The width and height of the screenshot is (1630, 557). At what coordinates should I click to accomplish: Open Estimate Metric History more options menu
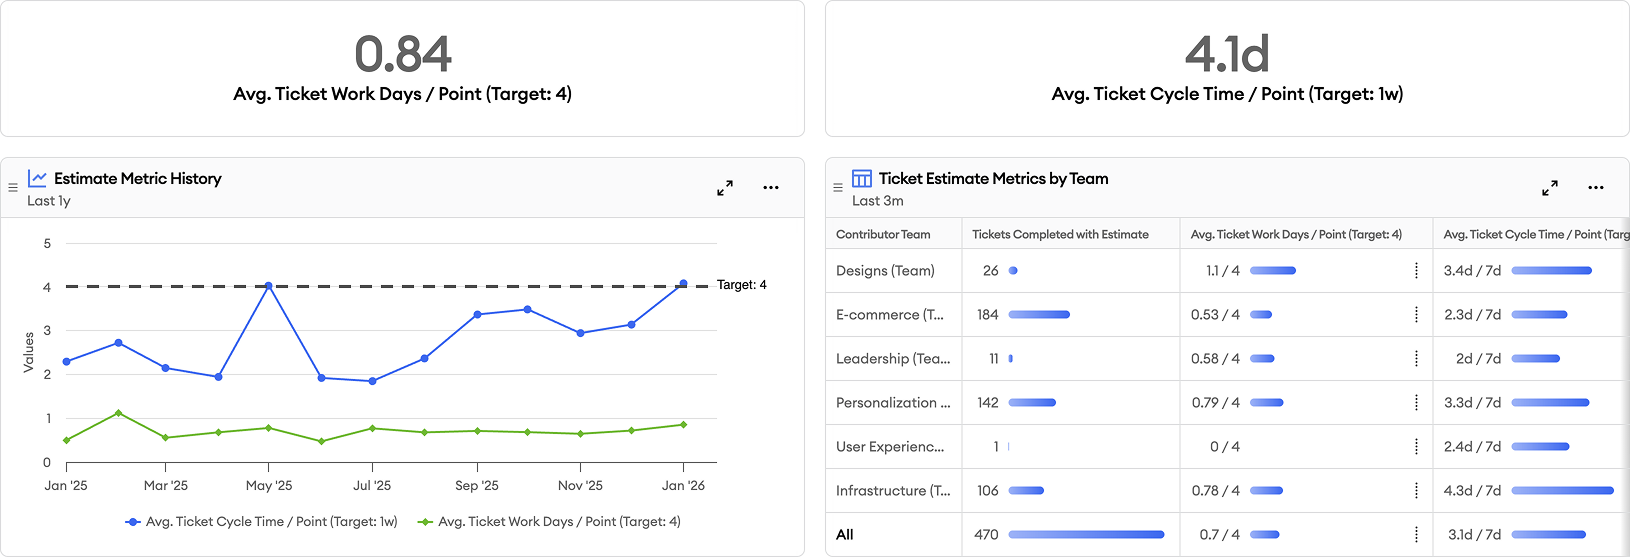(x=771, y=188)
